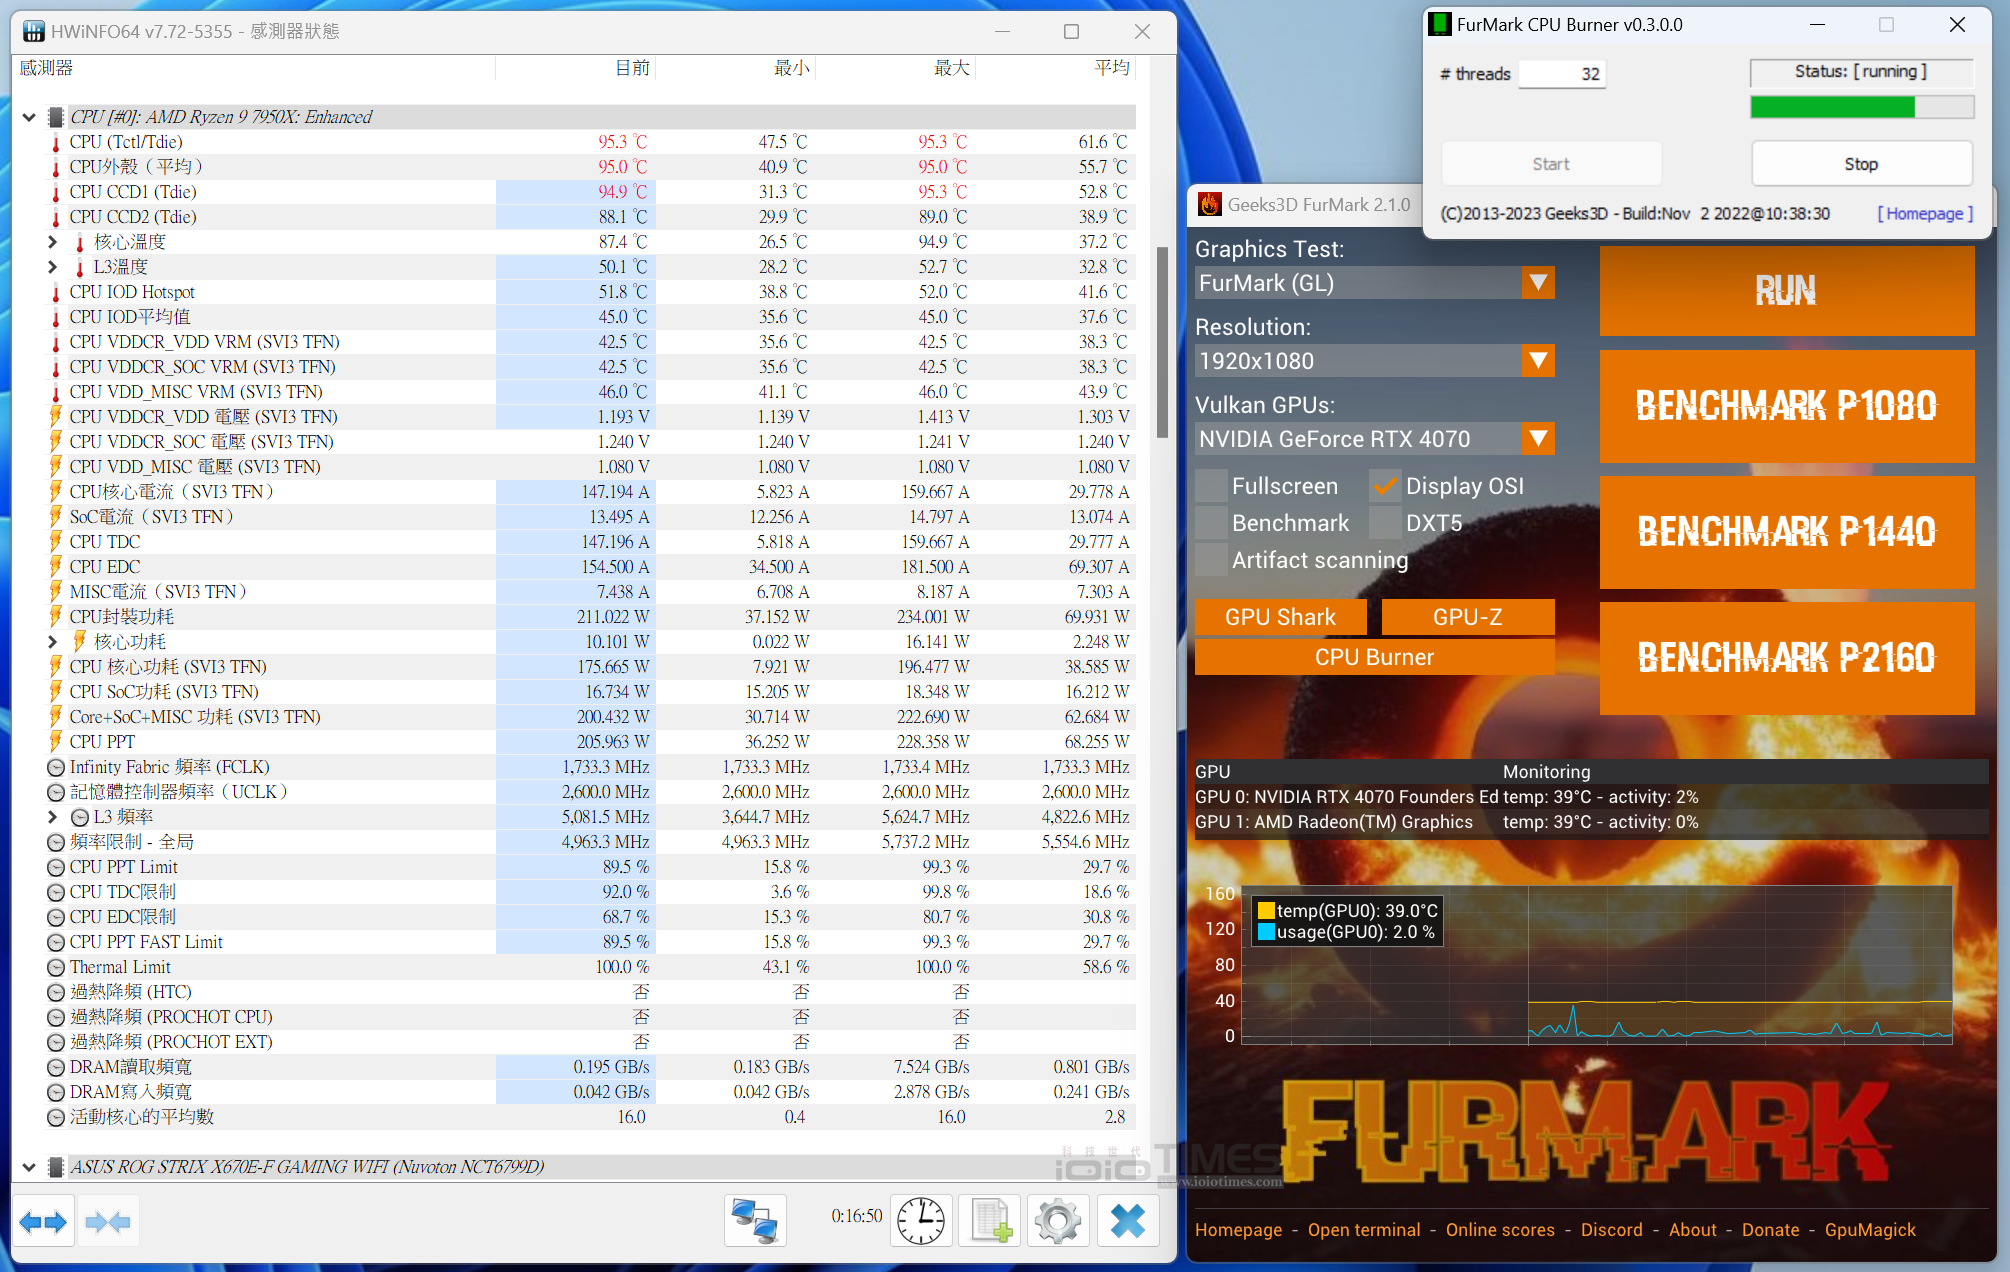2010x1272 pixels.
Task: Expand the 核心溫度 tree row
Action: pyautogui.click(x=52, y=242)
